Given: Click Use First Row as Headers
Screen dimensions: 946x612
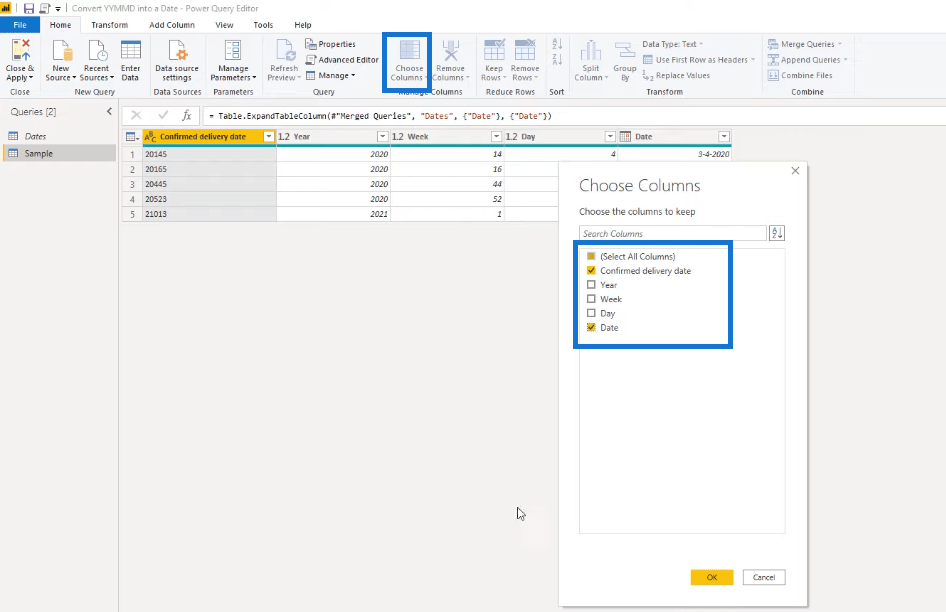Looking at the screenshot, I should point(699,60).
